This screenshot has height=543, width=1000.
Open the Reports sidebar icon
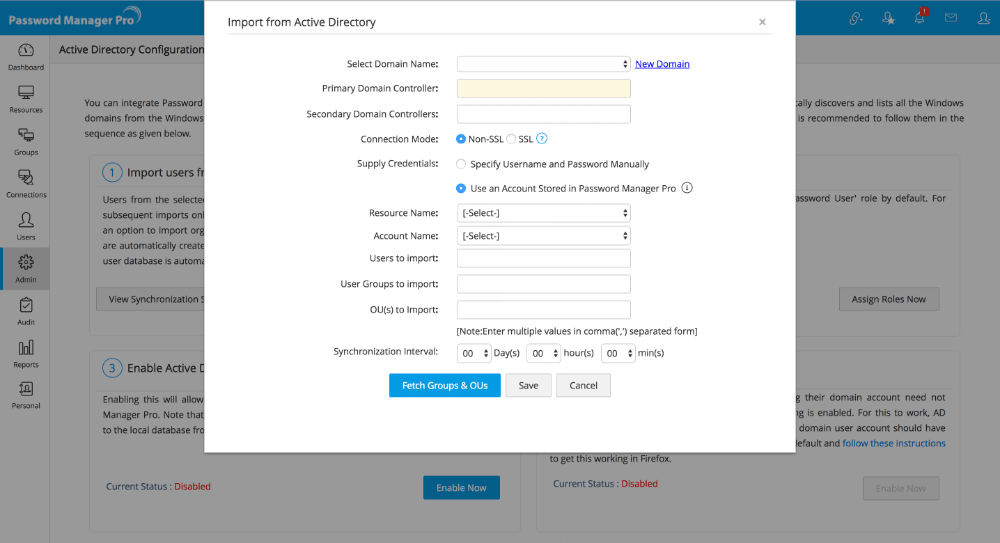[26, 352]
